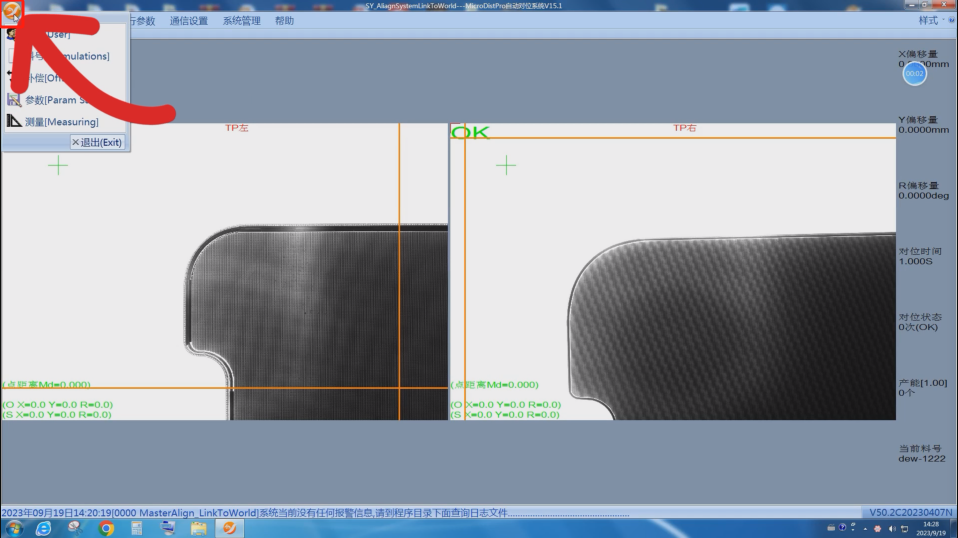The width and height of the screenshot is (958, 538).
Task: Open the Windows Start button
Action: (14, 528)
